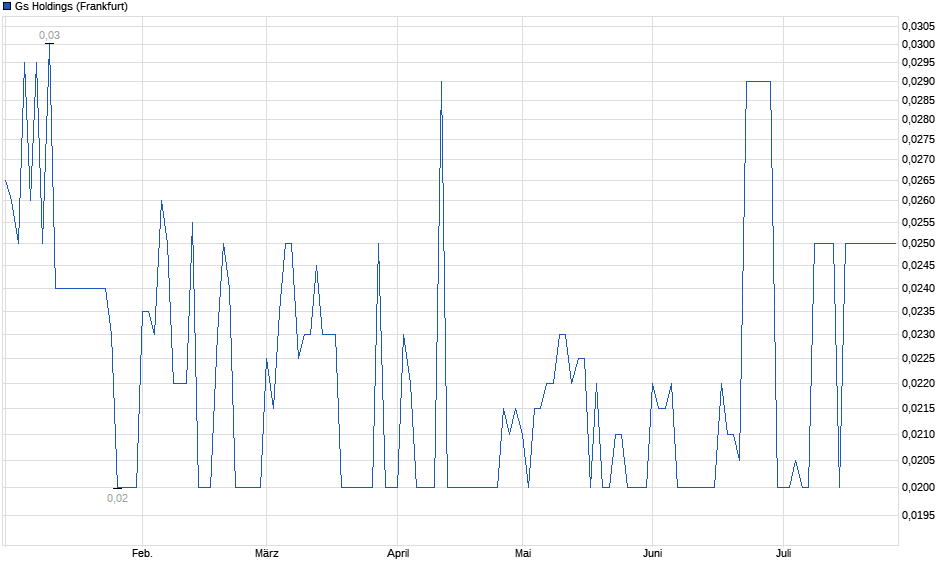Click the '0,0285' price axis value

tap(918, 100)
